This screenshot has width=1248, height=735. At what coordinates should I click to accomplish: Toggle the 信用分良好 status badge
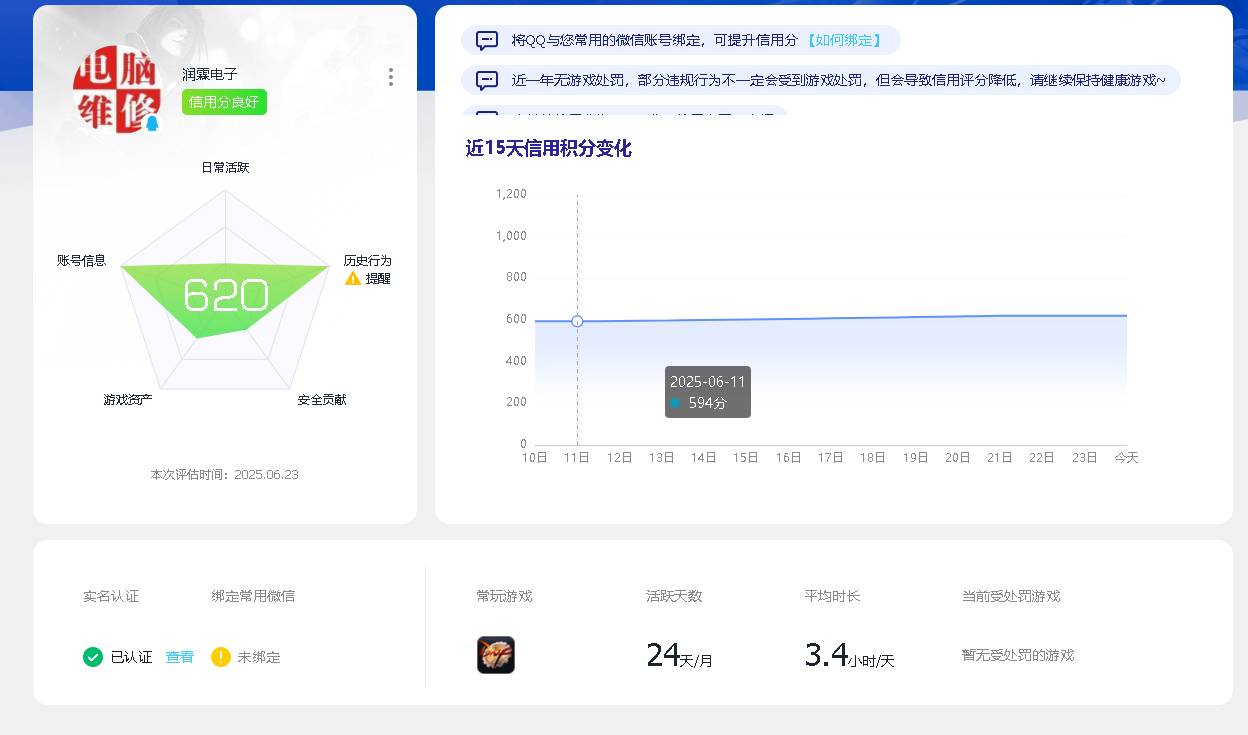[x=224, y=102]
